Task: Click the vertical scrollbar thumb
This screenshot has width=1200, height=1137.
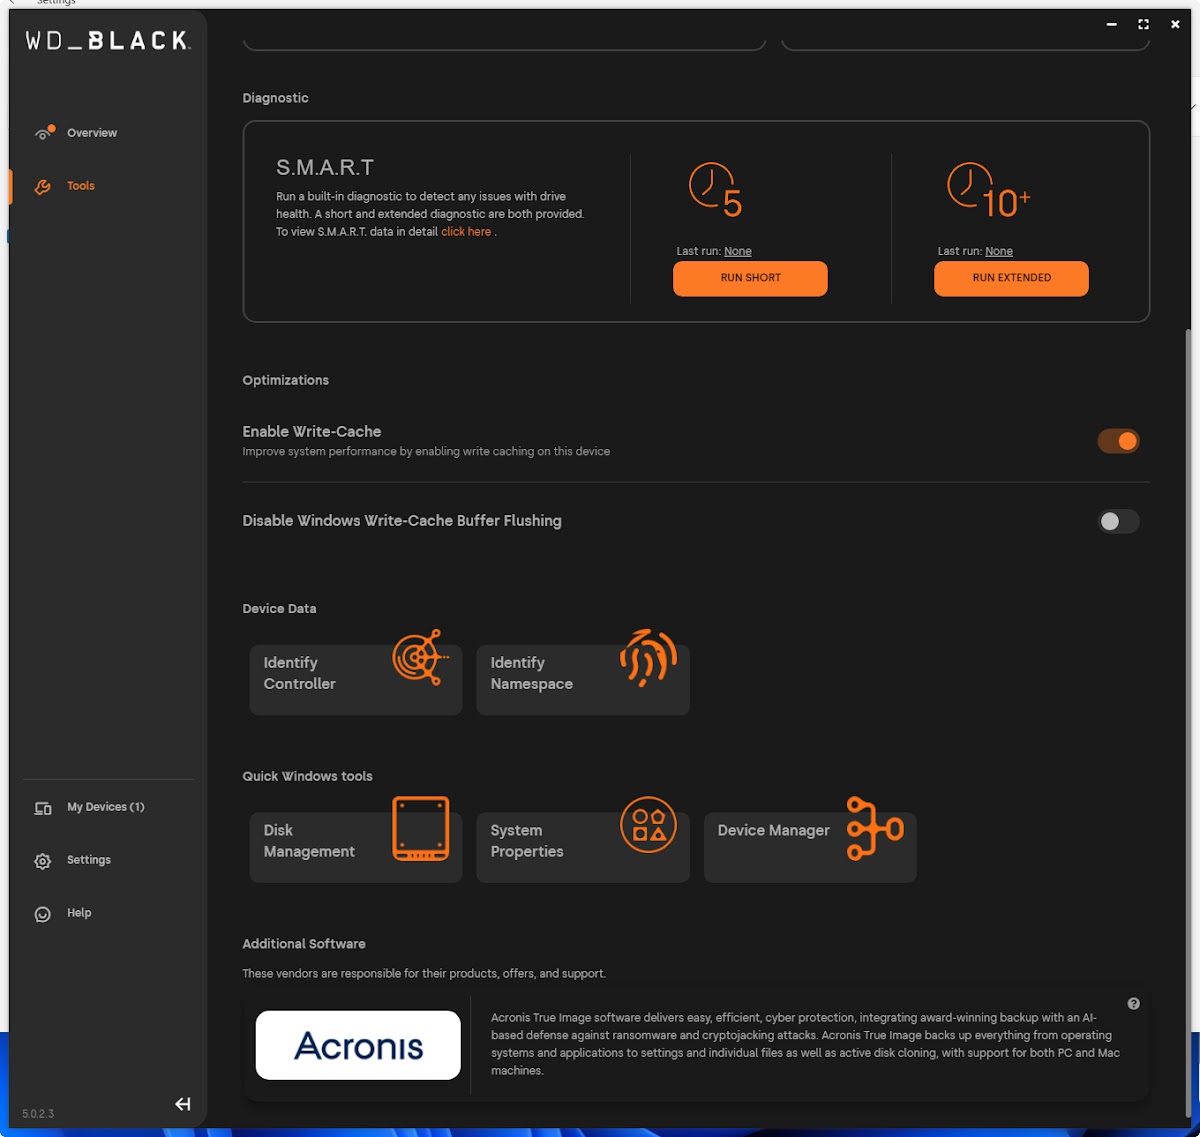Action: (1189, 725)
